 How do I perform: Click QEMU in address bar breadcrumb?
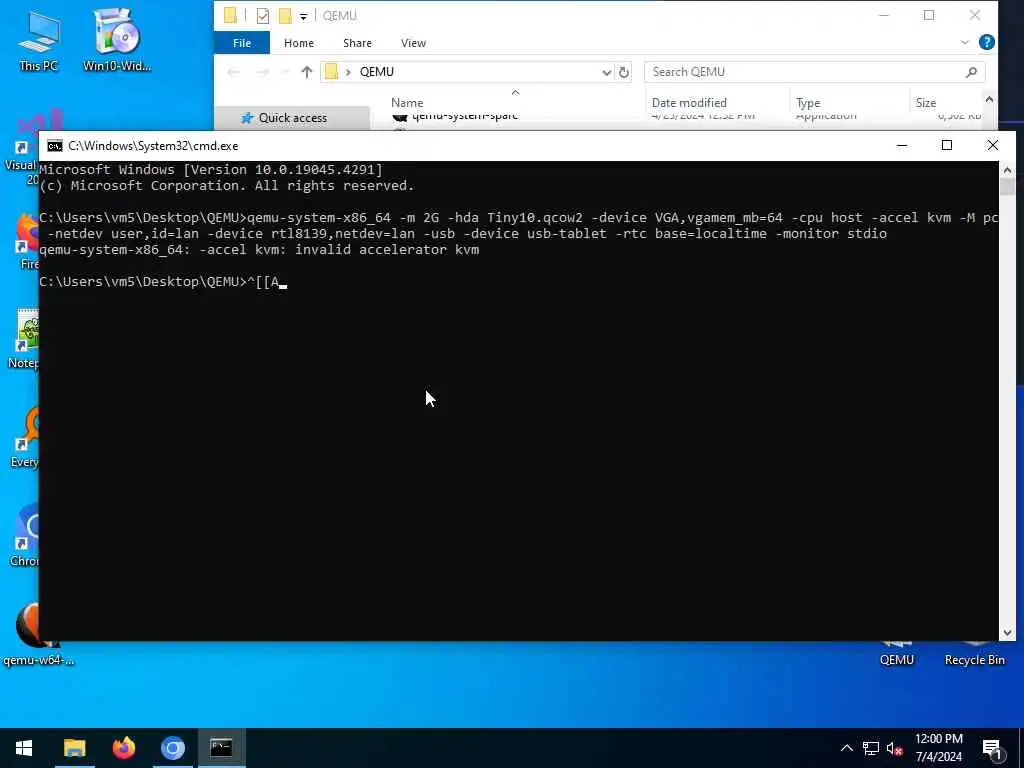tap(377, 72)
